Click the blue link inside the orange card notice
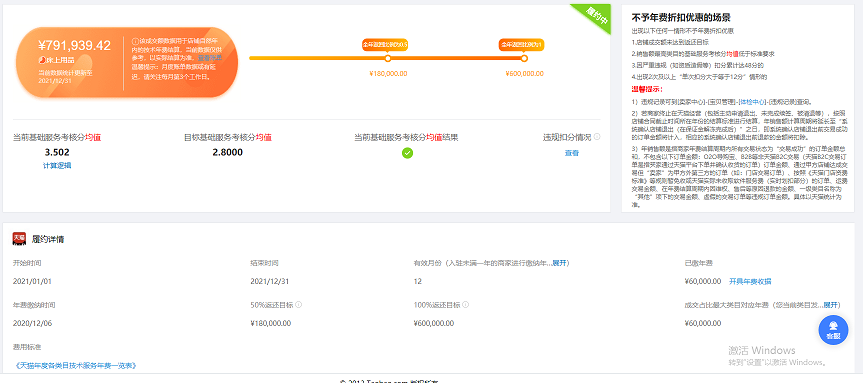This screenshot has height=383, width=863. pos(210,57)
